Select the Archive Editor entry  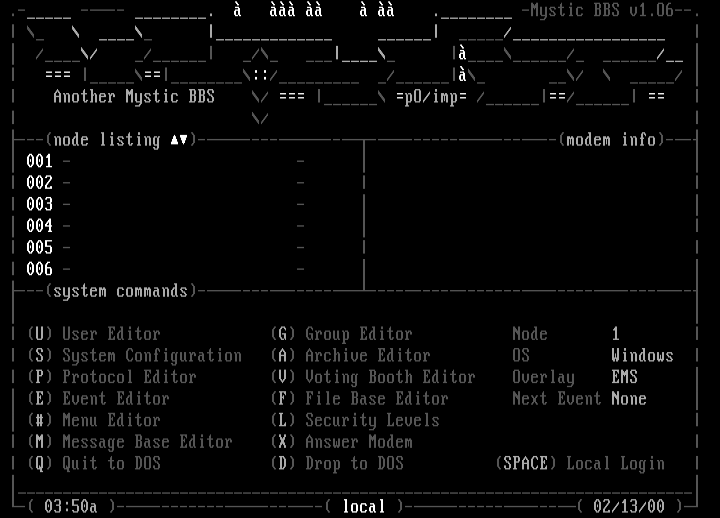[350, 356]
